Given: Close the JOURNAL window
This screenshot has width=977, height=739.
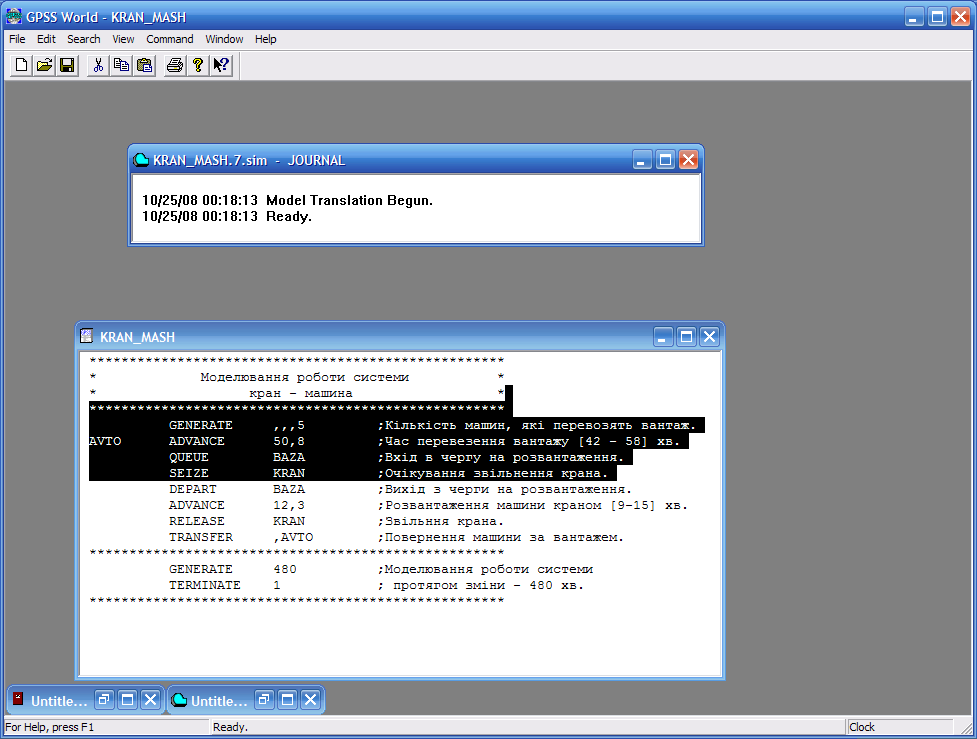Looking at the screenshot, I should [x=689, y=160].
